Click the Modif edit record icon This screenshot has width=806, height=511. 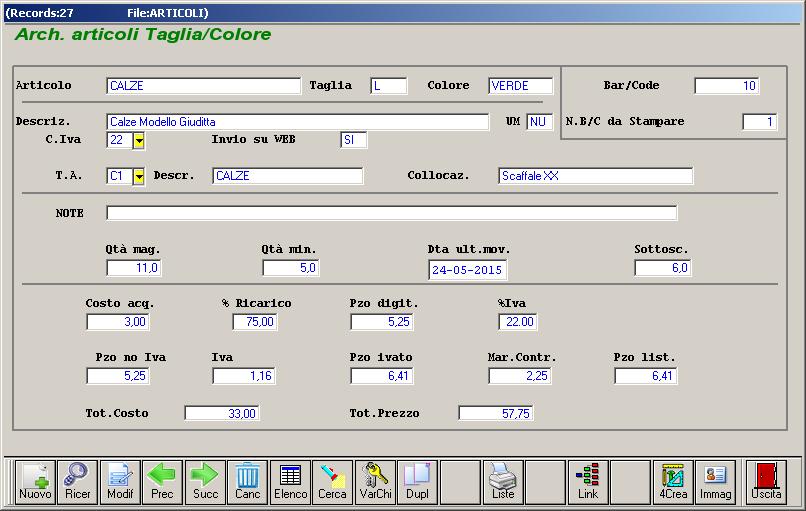(120, 482)
